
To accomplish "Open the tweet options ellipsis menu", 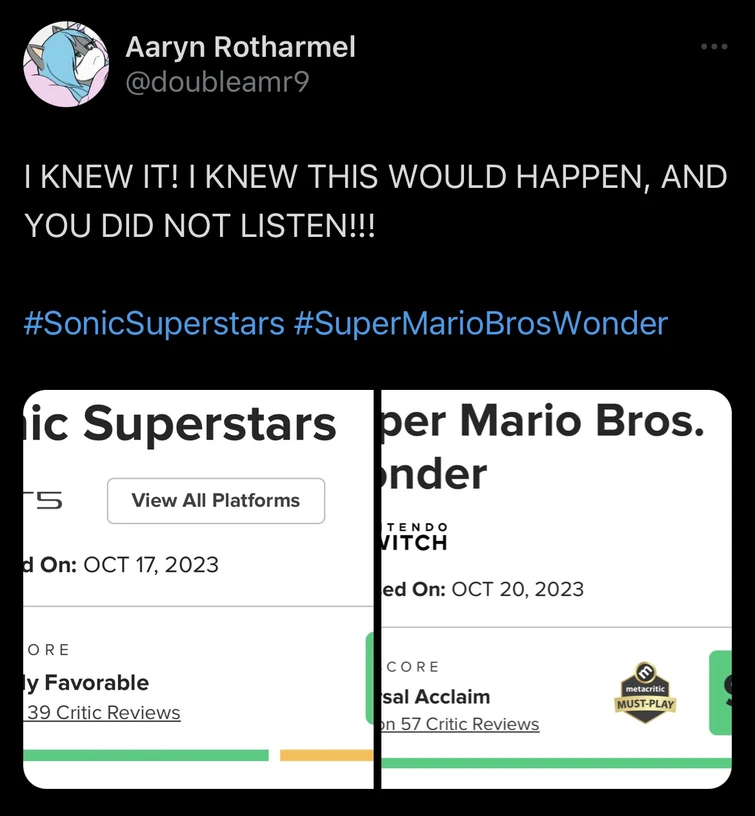I will 715,46.
